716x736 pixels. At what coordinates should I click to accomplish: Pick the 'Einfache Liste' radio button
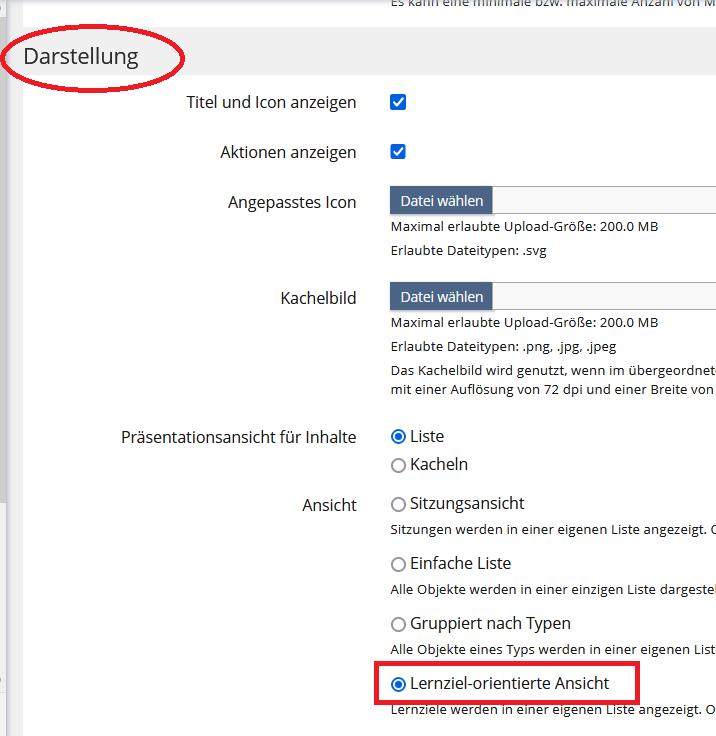[399, 564]
